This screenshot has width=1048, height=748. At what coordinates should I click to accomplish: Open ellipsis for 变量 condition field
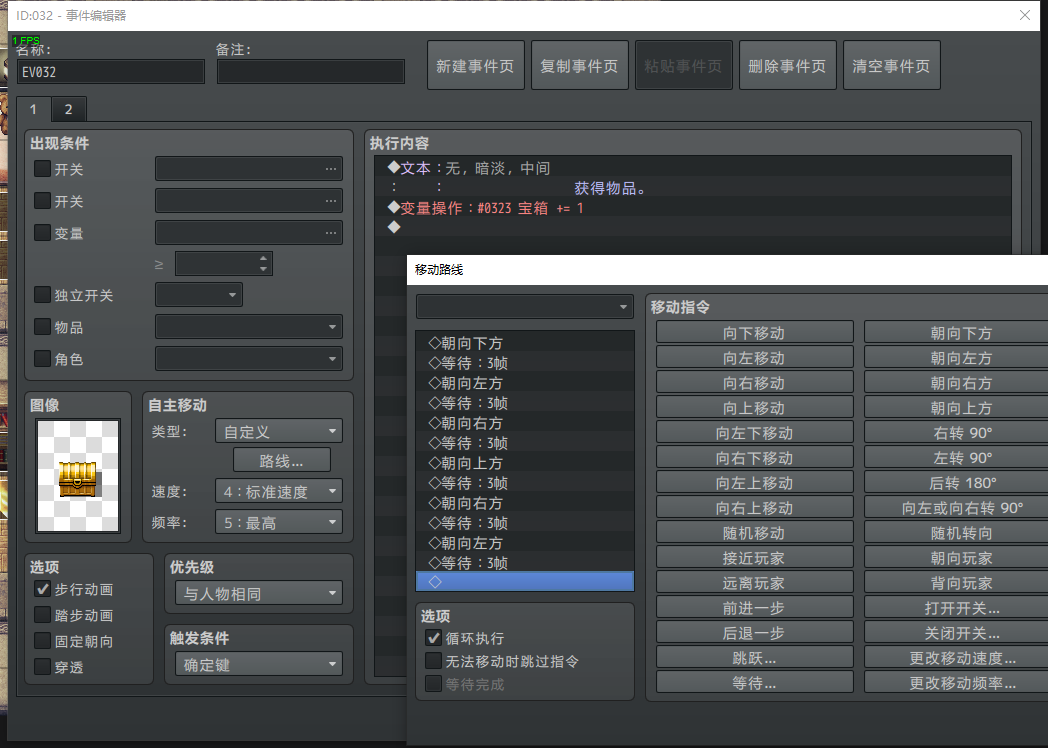(331, 233)
